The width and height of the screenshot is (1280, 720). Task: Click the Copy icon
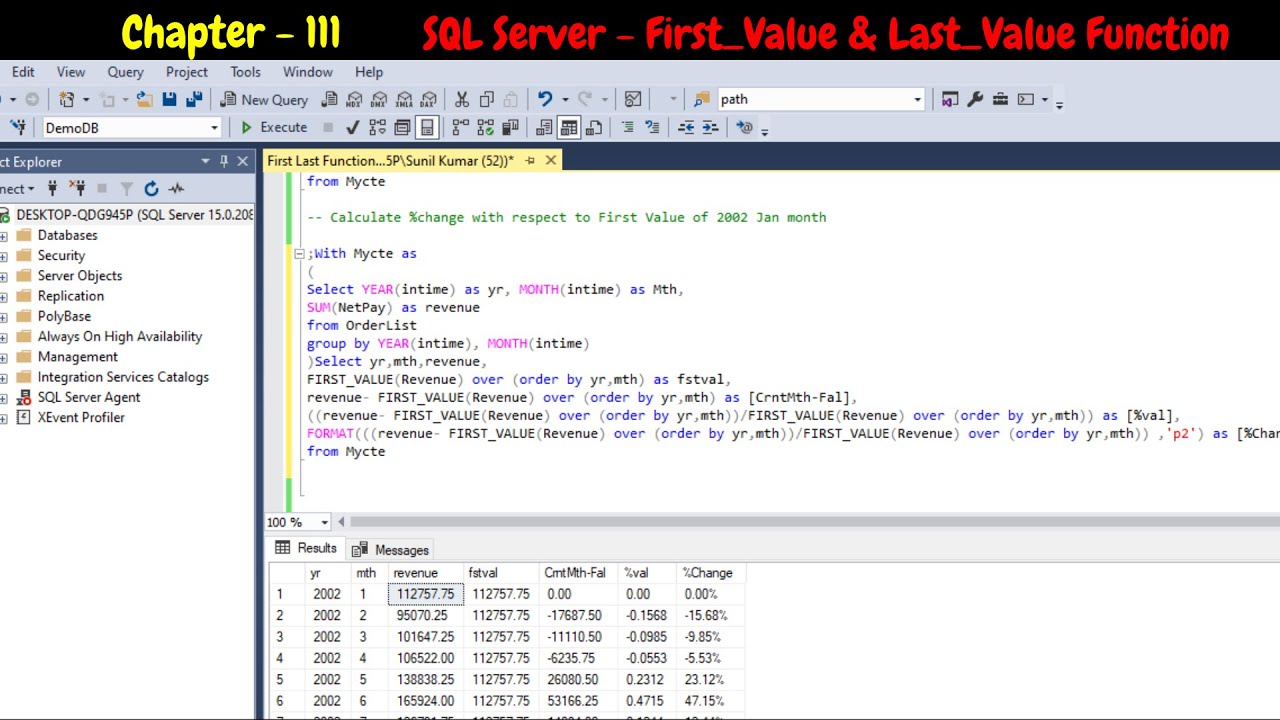(487, 99)
